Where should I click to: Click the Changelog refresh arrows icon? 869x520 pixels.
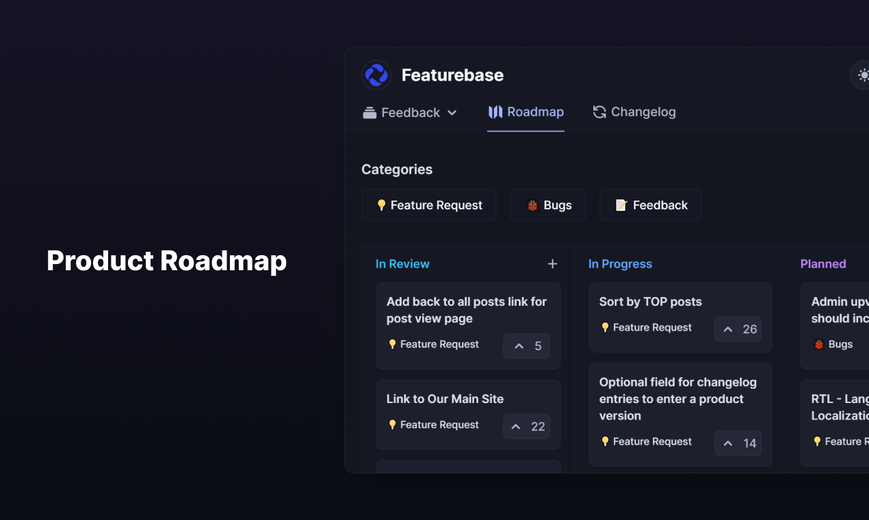point(599,112)
